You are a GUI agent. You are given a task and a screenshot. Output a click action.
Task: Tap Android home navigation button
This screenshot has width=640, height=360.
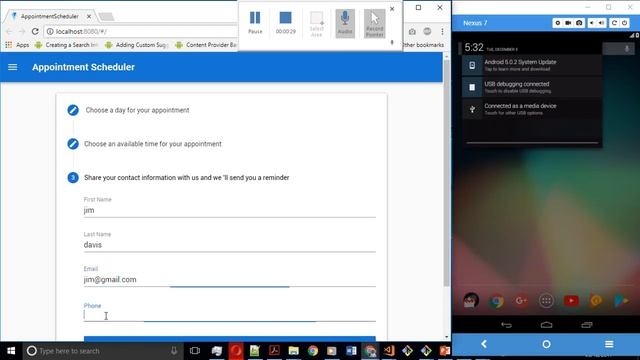tap(546, 325)
